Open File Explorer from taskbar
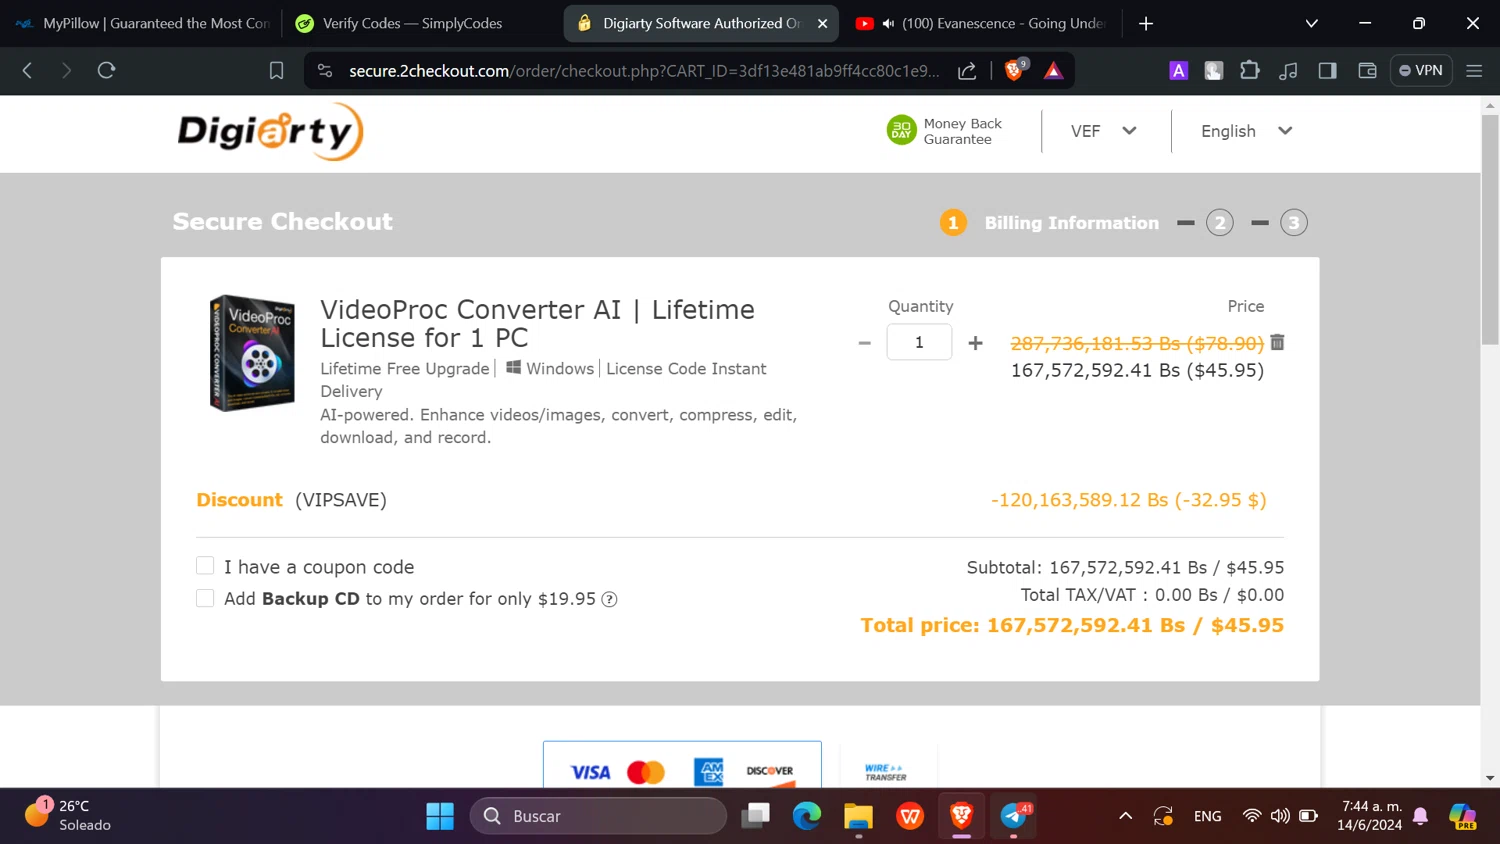The height and width of the screenshot is (844, 1500). click(x=858, y=816)
